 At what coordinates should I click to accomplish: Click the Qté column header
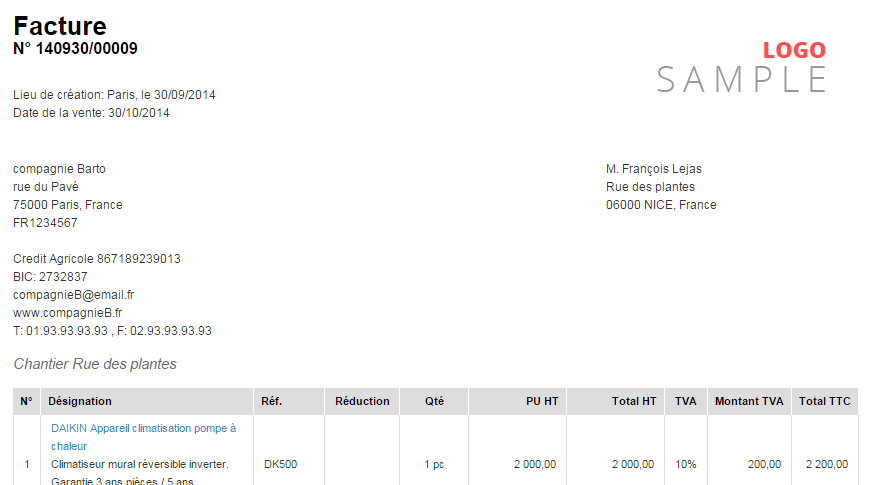click(x=434, y=401)
